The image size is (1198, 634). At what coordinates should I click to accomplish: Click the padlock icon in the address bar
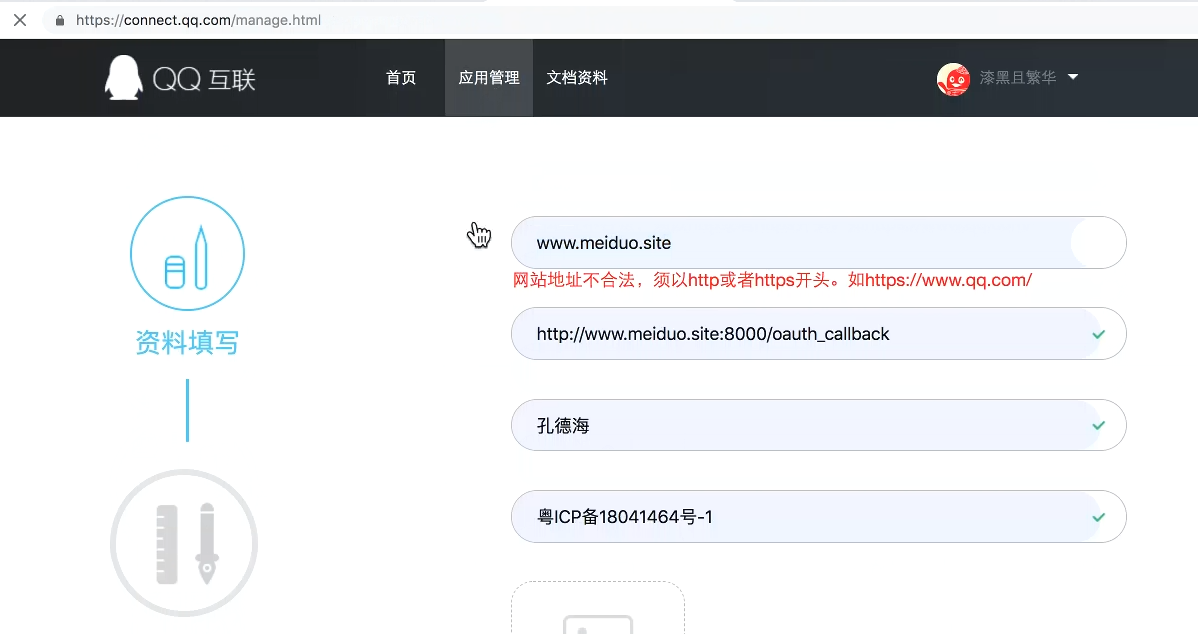pos(58,19)
